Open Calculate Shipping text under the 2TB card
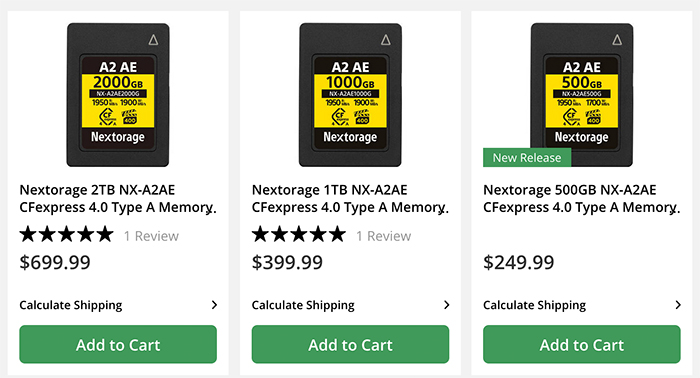This screenshot has width=700, height=378. click(x=71, y=305)
